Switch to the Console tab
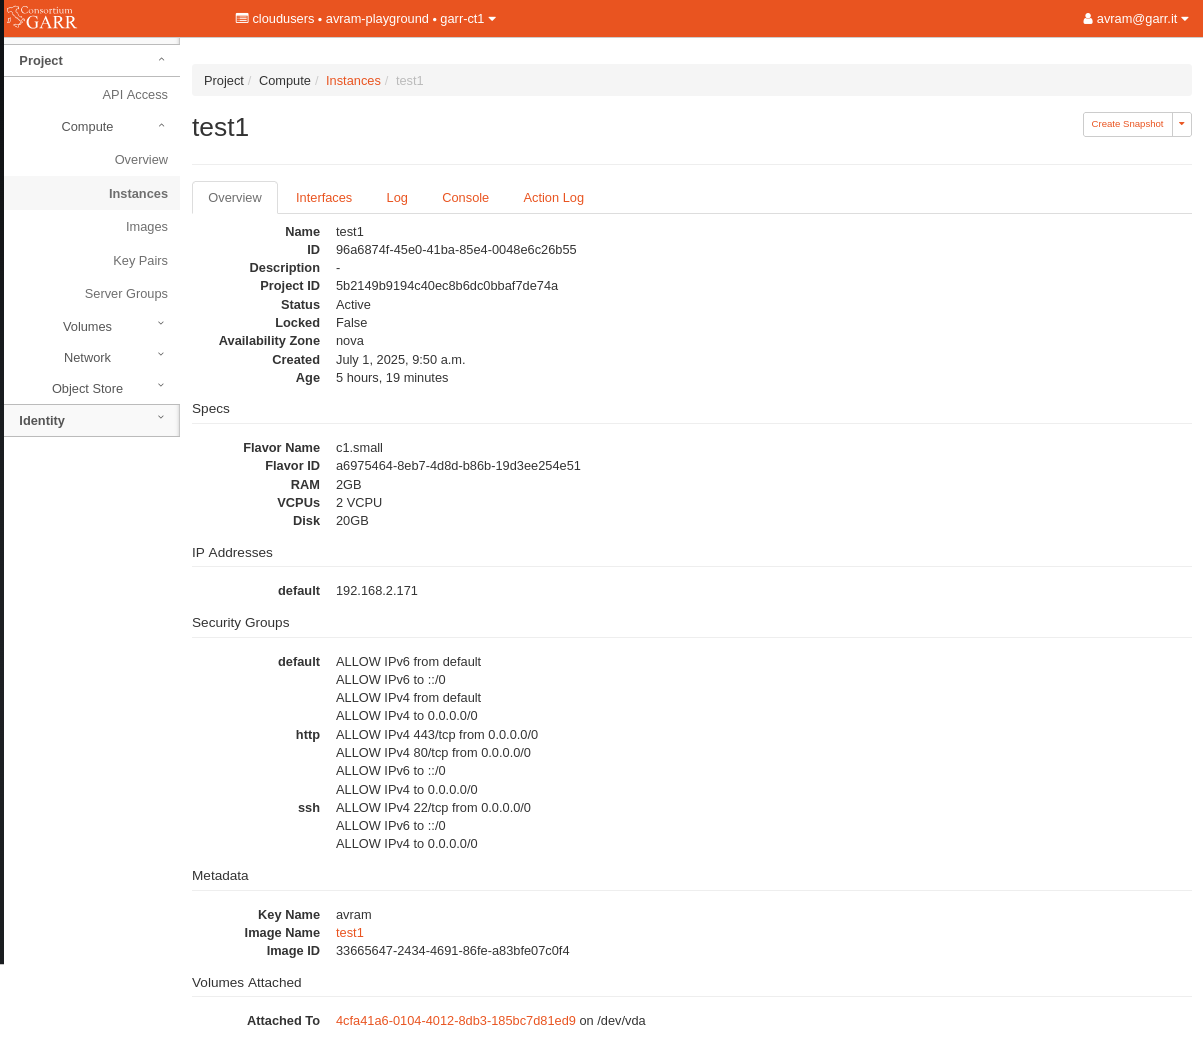Screen dimensions: 1203x1054 465,198
